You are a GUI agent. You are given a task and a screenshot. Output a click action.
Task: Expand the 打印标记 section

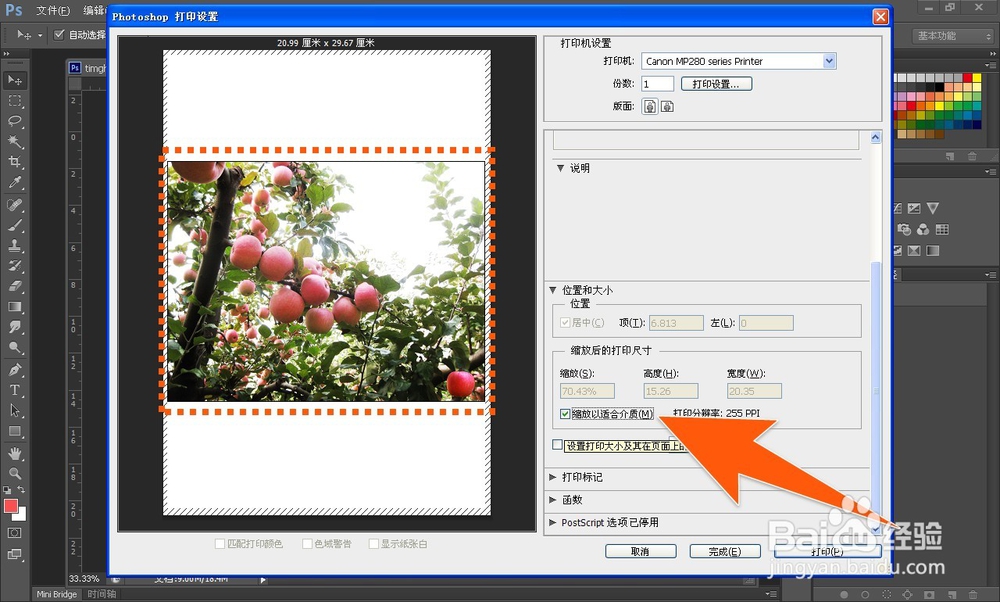[553, 477]
